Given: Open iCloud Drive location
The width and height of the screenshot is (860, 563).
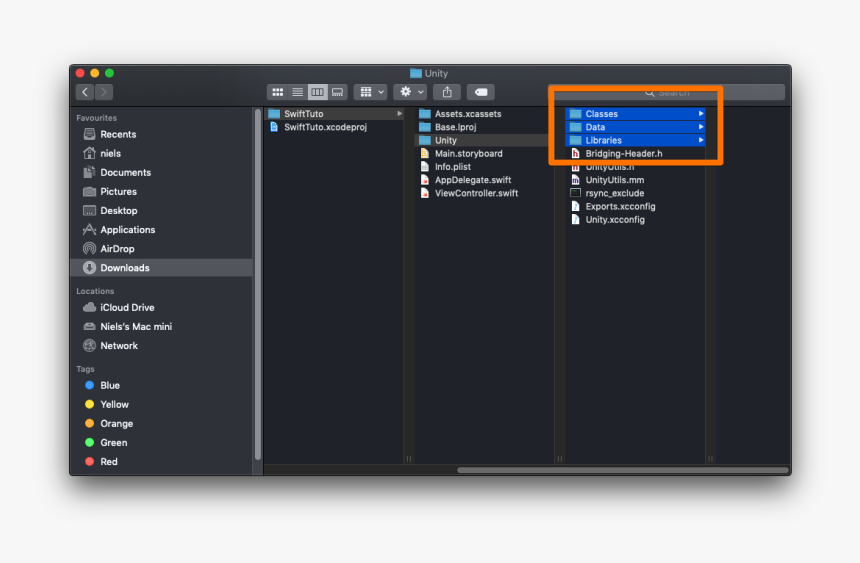Looking at the screenshot, I should (x=162, y=308).
